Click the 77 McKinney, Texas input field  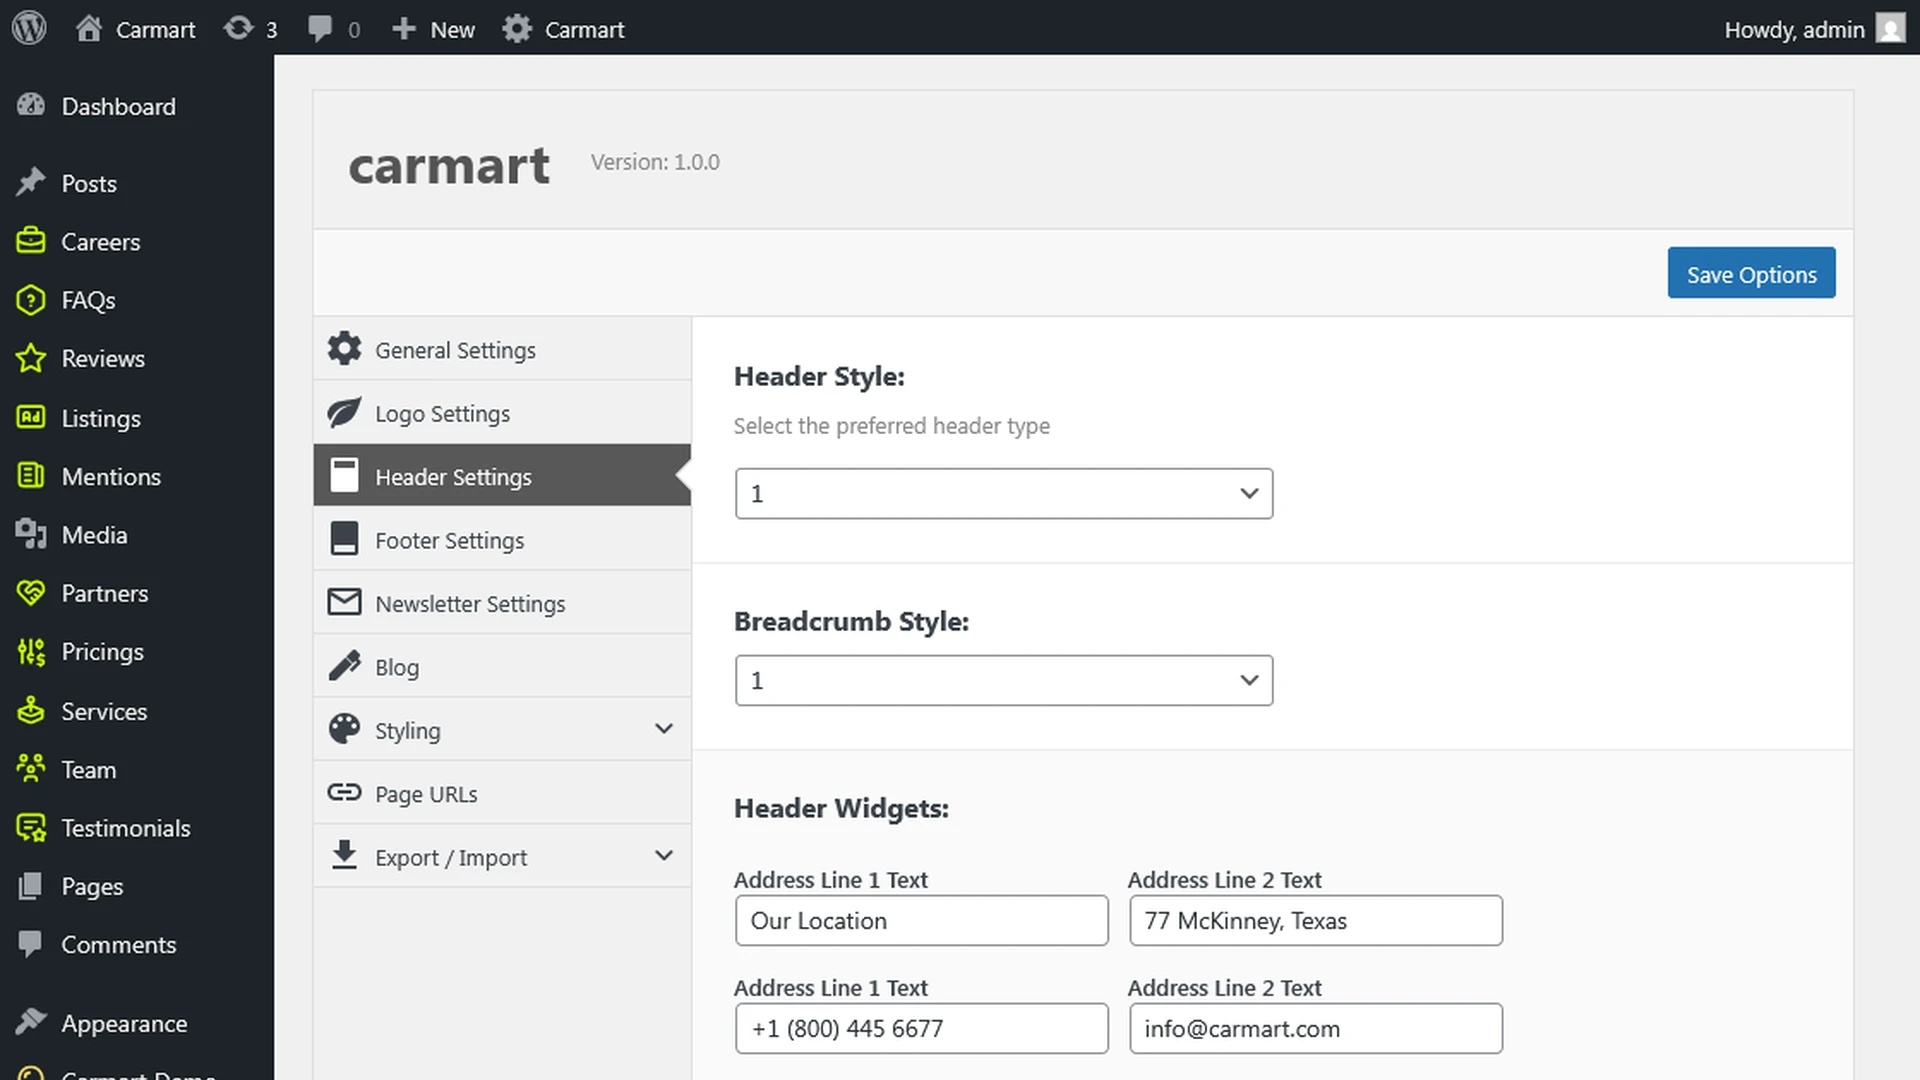[x=1316, y=921]
